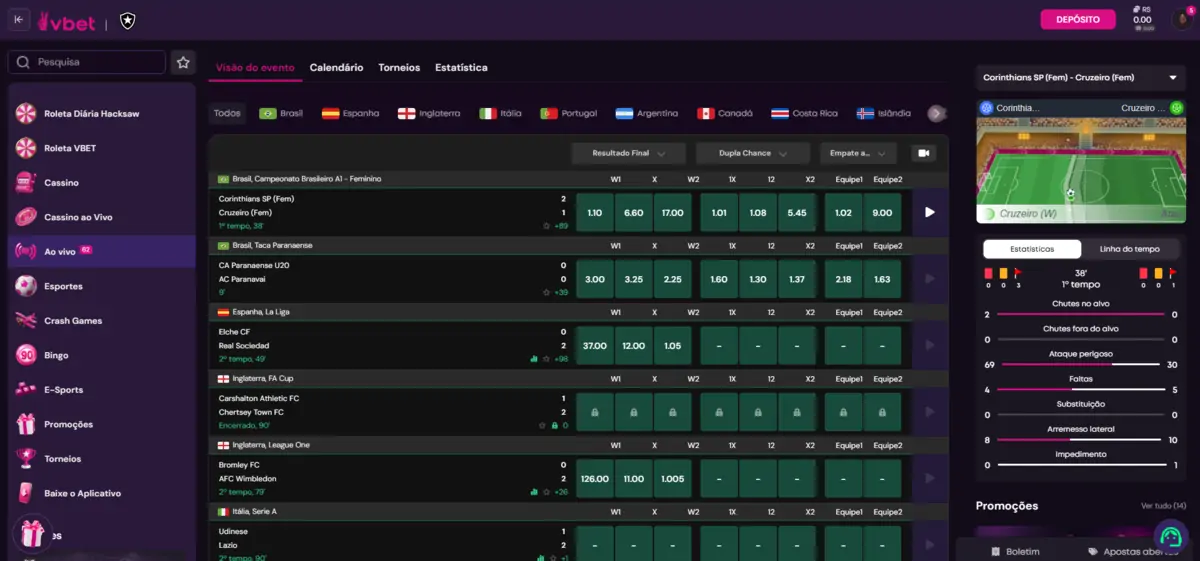Collapse the Espanha La Liga header
Viewport: 1200px width, 561px height.
click(x=578, y=312)
